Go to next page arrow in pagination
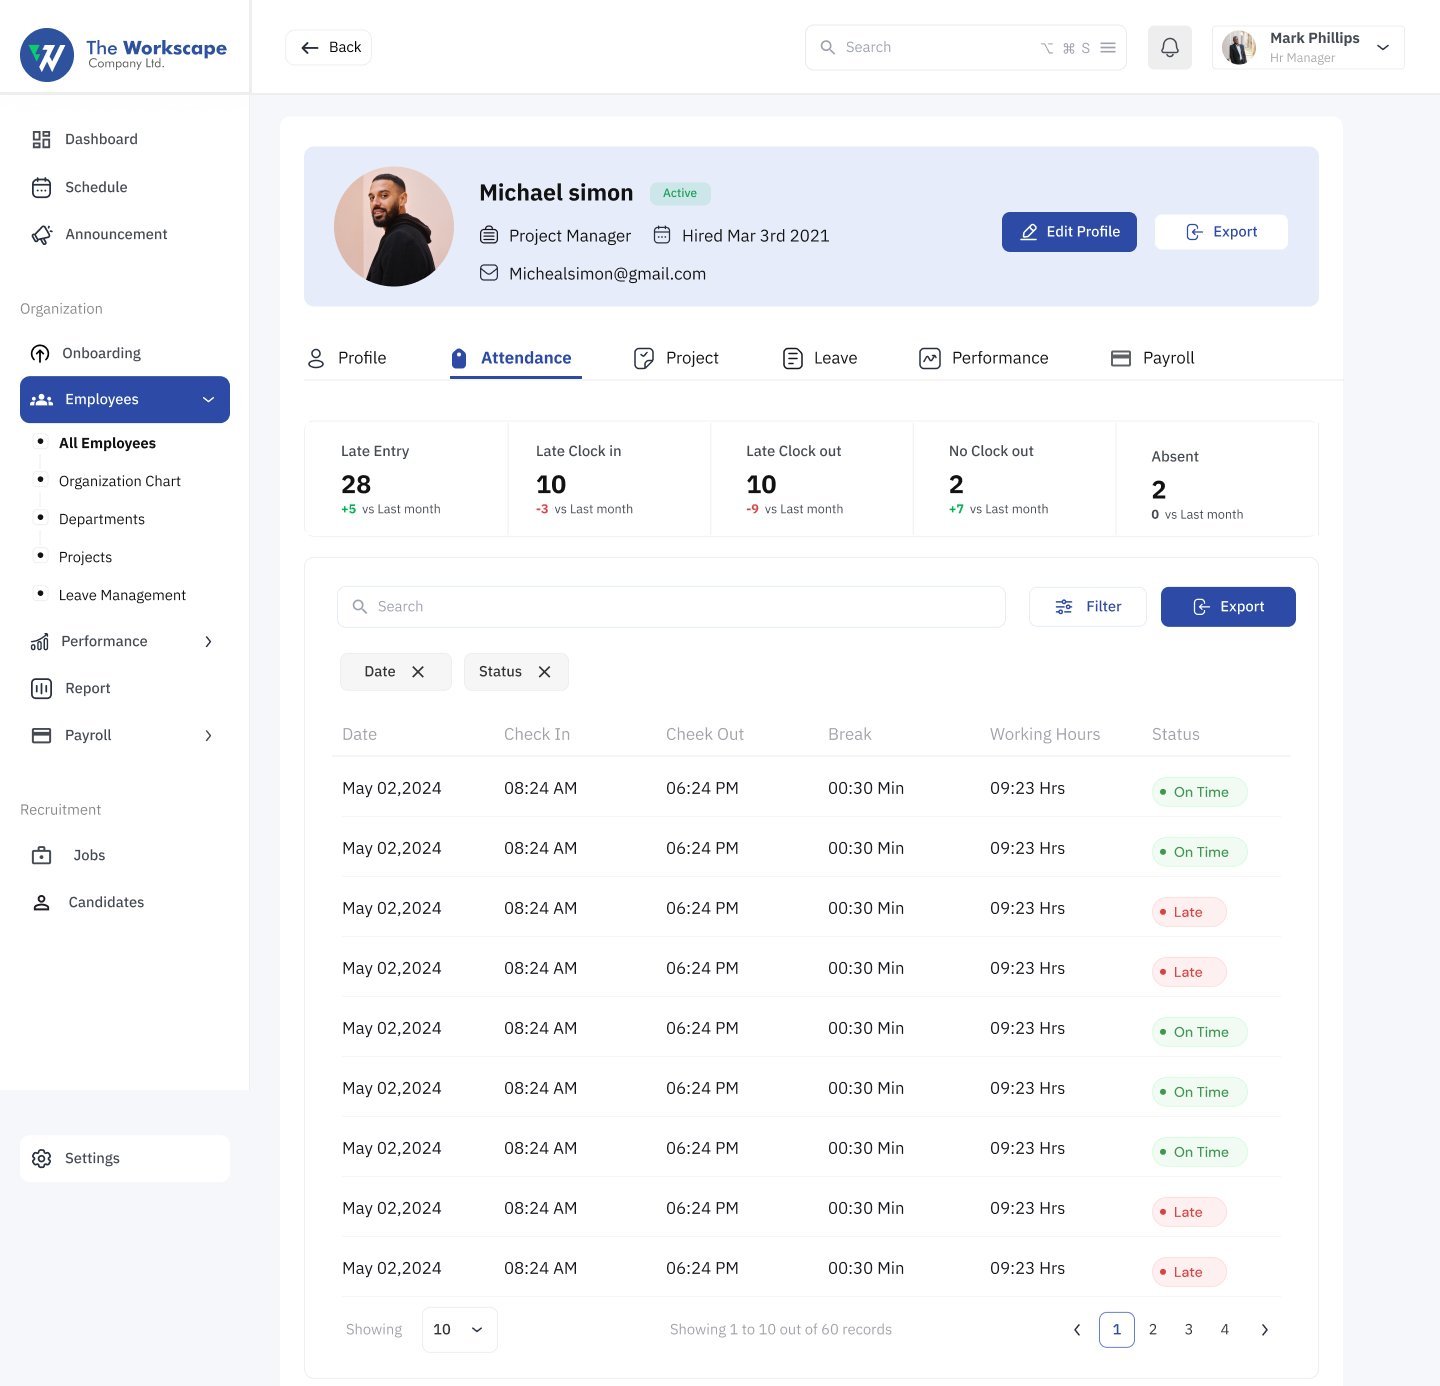Image resolution: width=1440 pixels, height=1386 pixels. pyautogui.click(x=1264, y=1329)
